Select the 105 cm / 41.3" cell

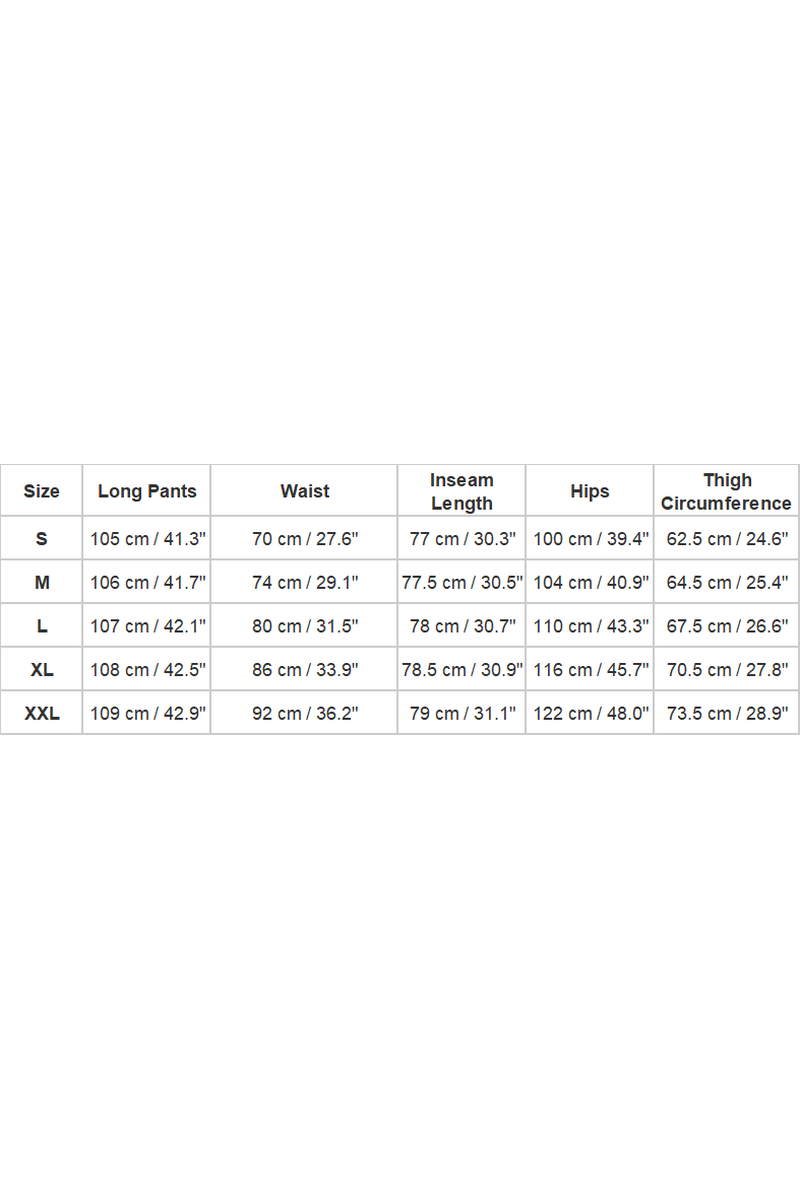click(x=147, y=538)
